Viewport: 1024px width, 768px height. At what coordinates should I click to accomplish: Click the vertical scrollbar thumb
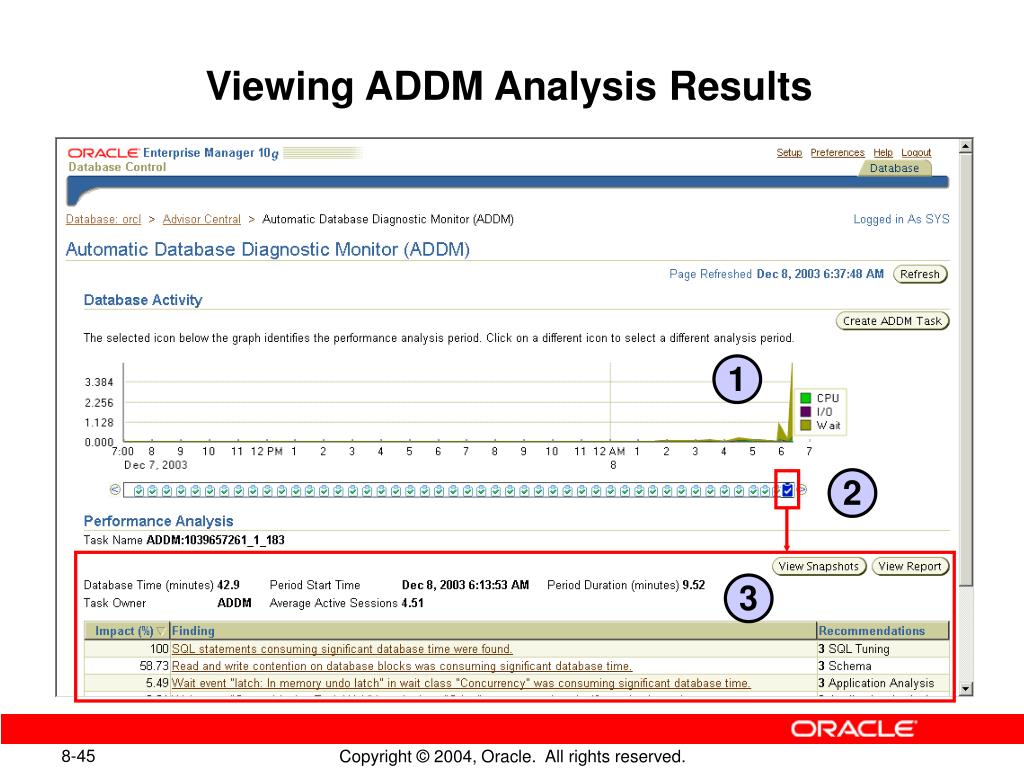[x=966, y=369]
